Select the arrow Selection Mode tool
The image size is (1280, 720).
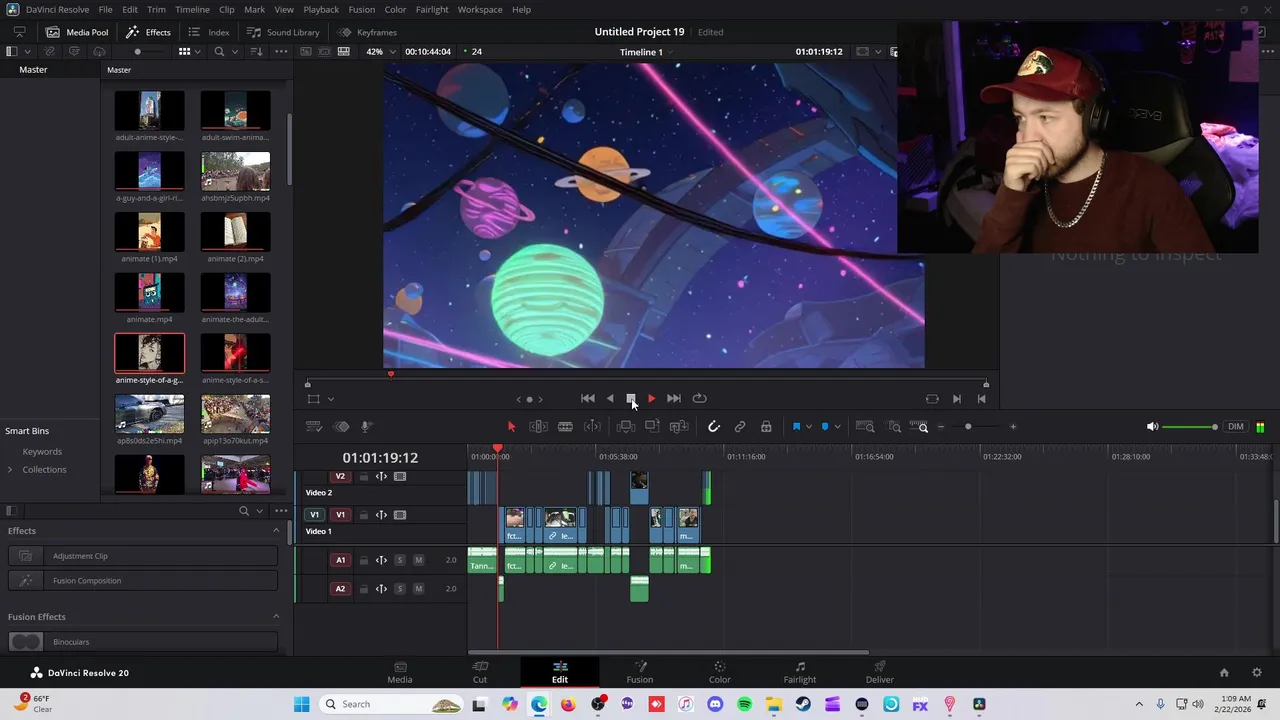click(511, 427)
